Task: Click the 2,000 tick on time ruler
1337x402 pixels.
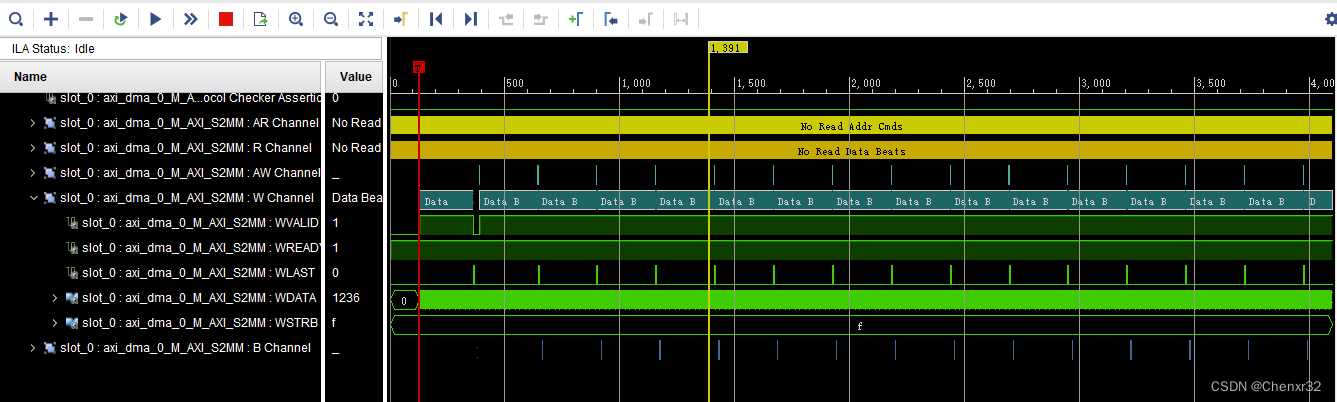Action: (866, 83)
